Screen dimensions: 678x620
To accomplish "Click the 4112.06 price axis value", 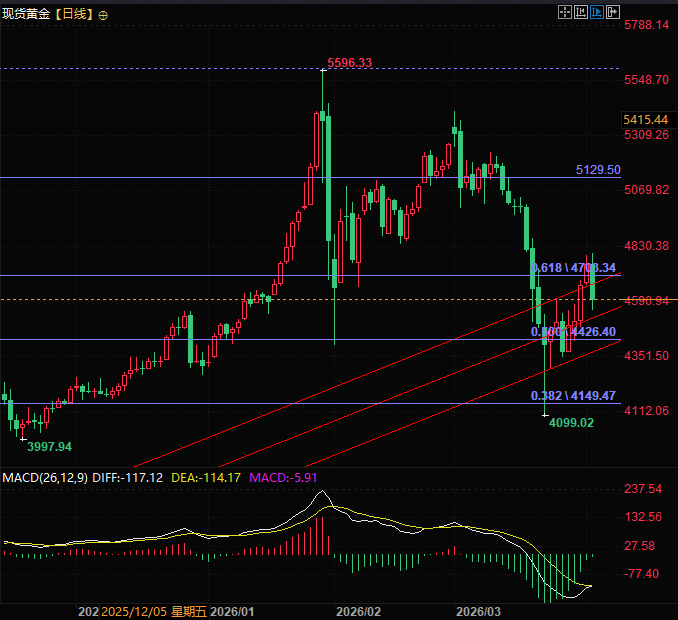I will coord(646,410).
